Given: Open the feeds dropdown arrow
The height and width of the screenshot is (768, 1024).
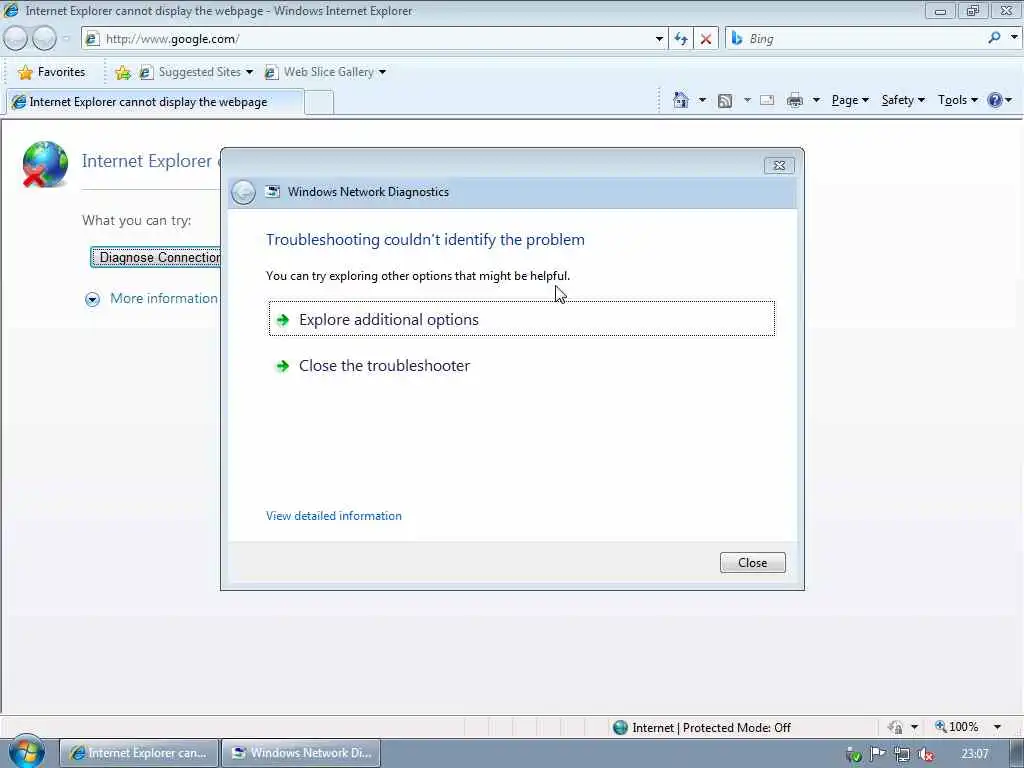Looking at the screenshot, I should pos(747,100).
